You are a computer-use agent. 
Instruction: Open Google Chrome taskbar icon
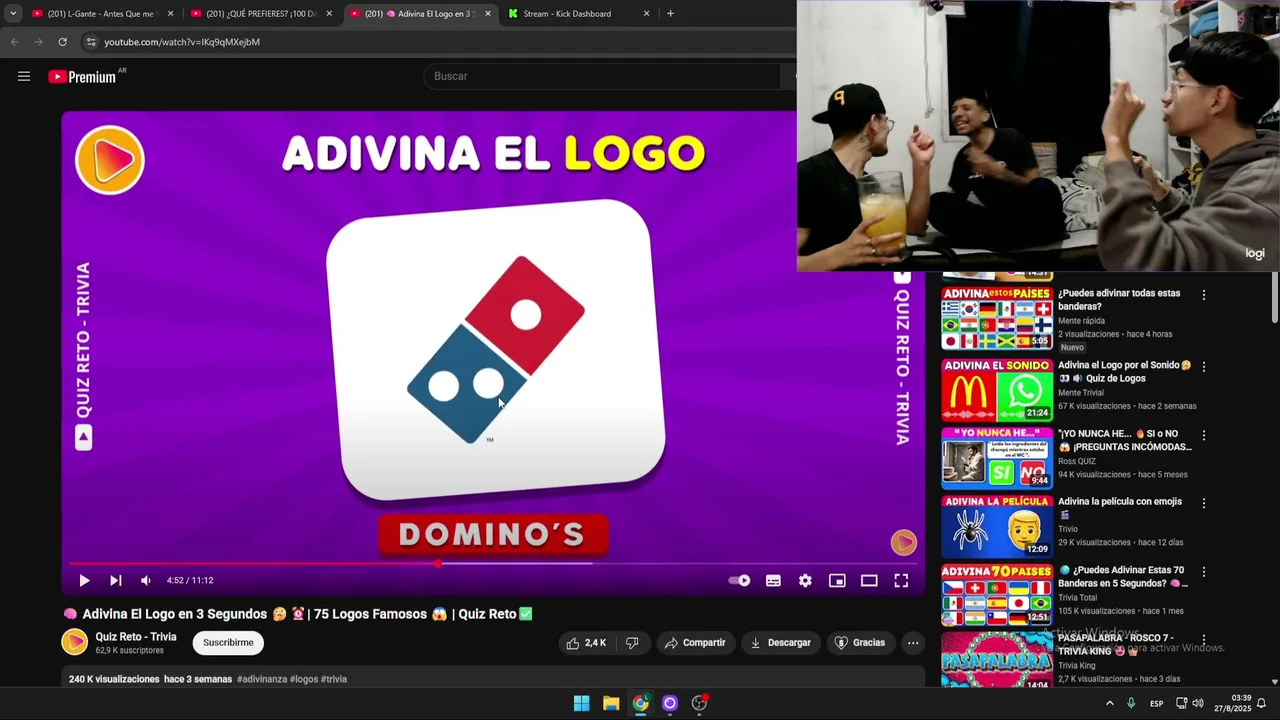point(640,703)
